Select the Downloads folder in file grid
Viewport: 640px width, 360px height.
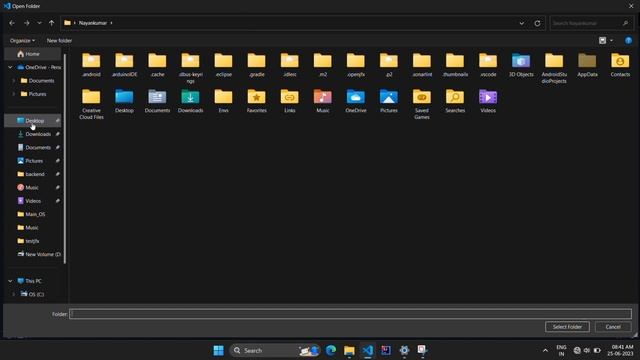[x=190, y=101]
